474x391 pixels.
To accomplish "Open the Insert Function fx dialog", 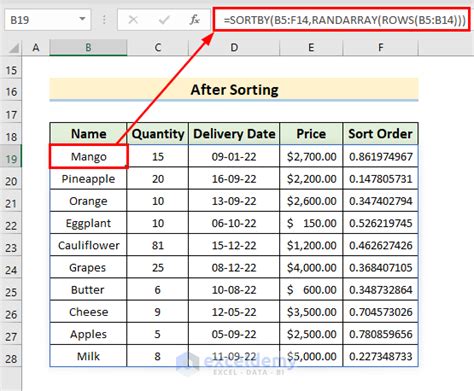I will [x=194, y=20].
